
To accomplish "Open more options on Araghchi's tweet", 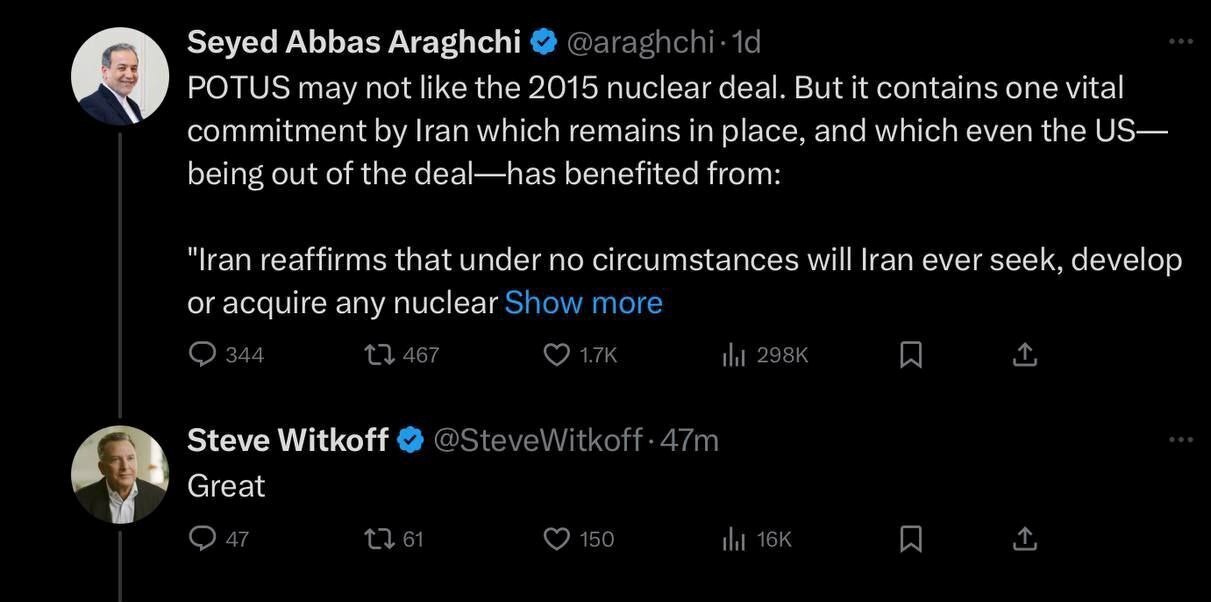I will click(1181, 42).
